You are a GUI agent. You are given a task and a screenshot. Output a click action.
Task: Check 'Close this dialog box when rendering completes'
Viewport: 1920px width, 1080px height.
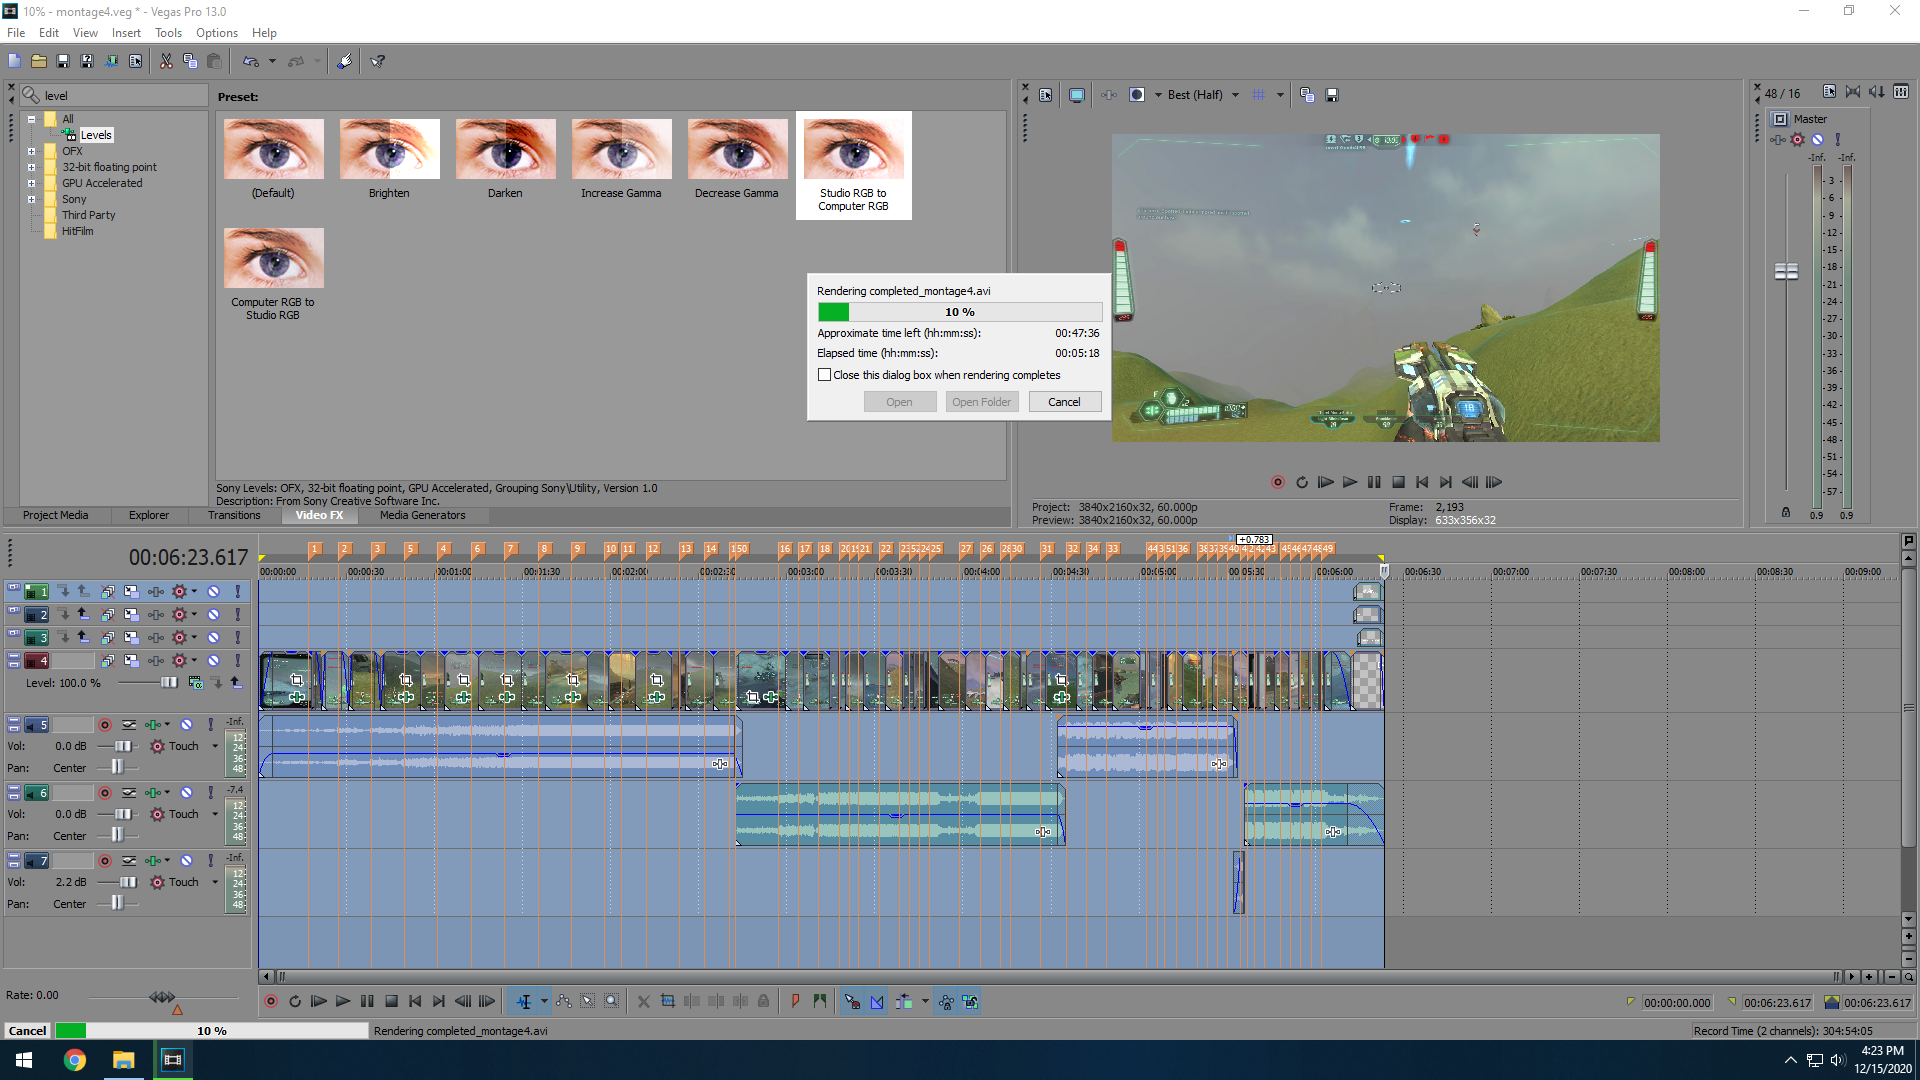pyautogui.click(x=824, y=375)
